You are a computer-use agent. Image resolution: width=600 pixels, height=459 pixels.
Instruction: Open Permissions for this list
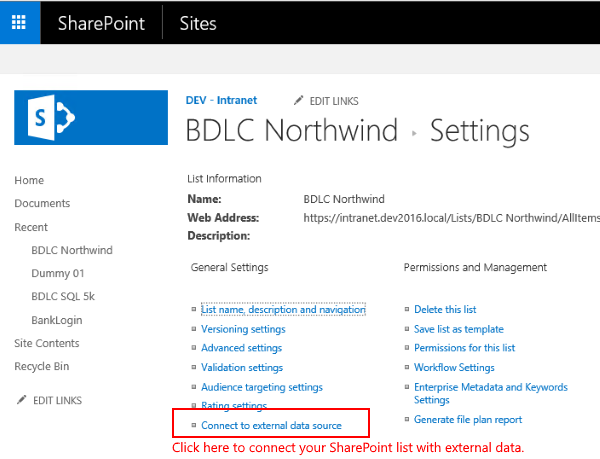click(x=464, y=348)
